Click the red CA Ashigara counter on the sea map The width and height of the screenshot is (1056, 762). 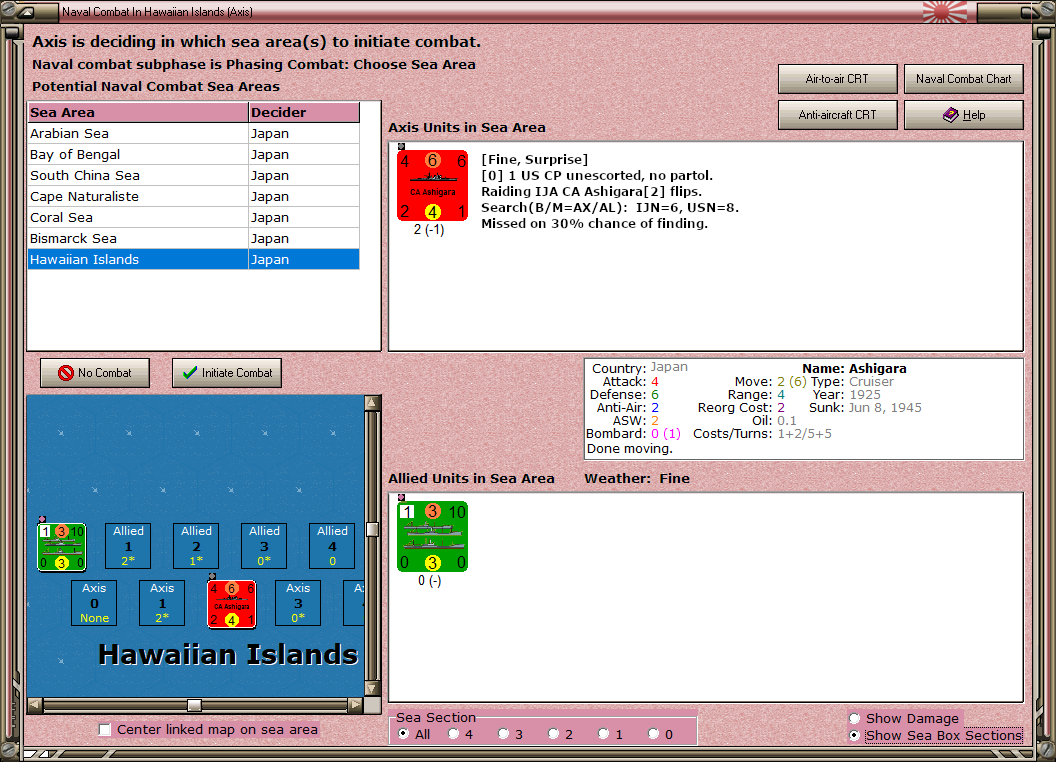click(x=232, y=604)
